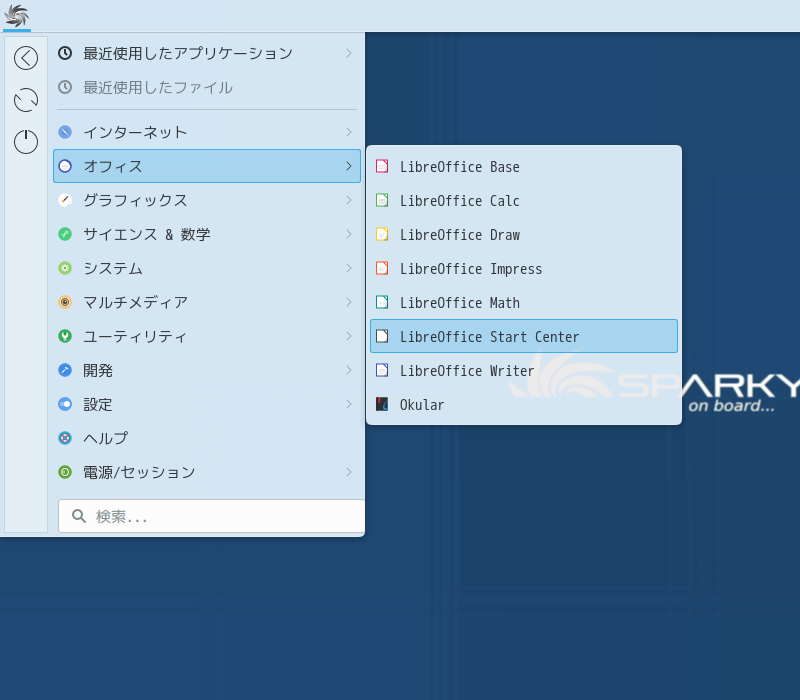Viewport: 800px width, 700px height.
Task: Expand the インターネット submenu arrow
Action: 348,132
